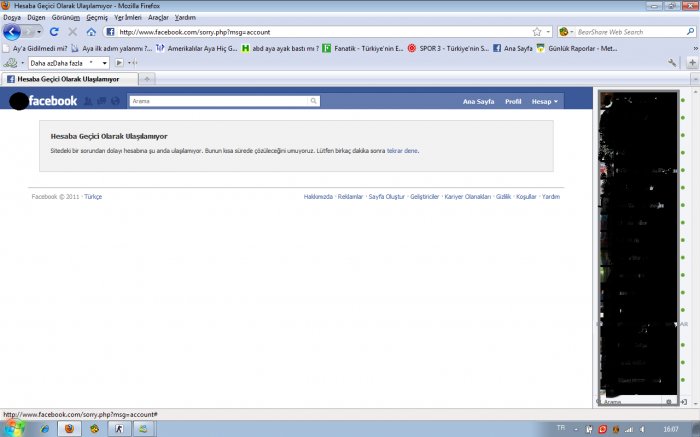
Task: Click the Facebook search magnifier button
Action: coord(313,101)
